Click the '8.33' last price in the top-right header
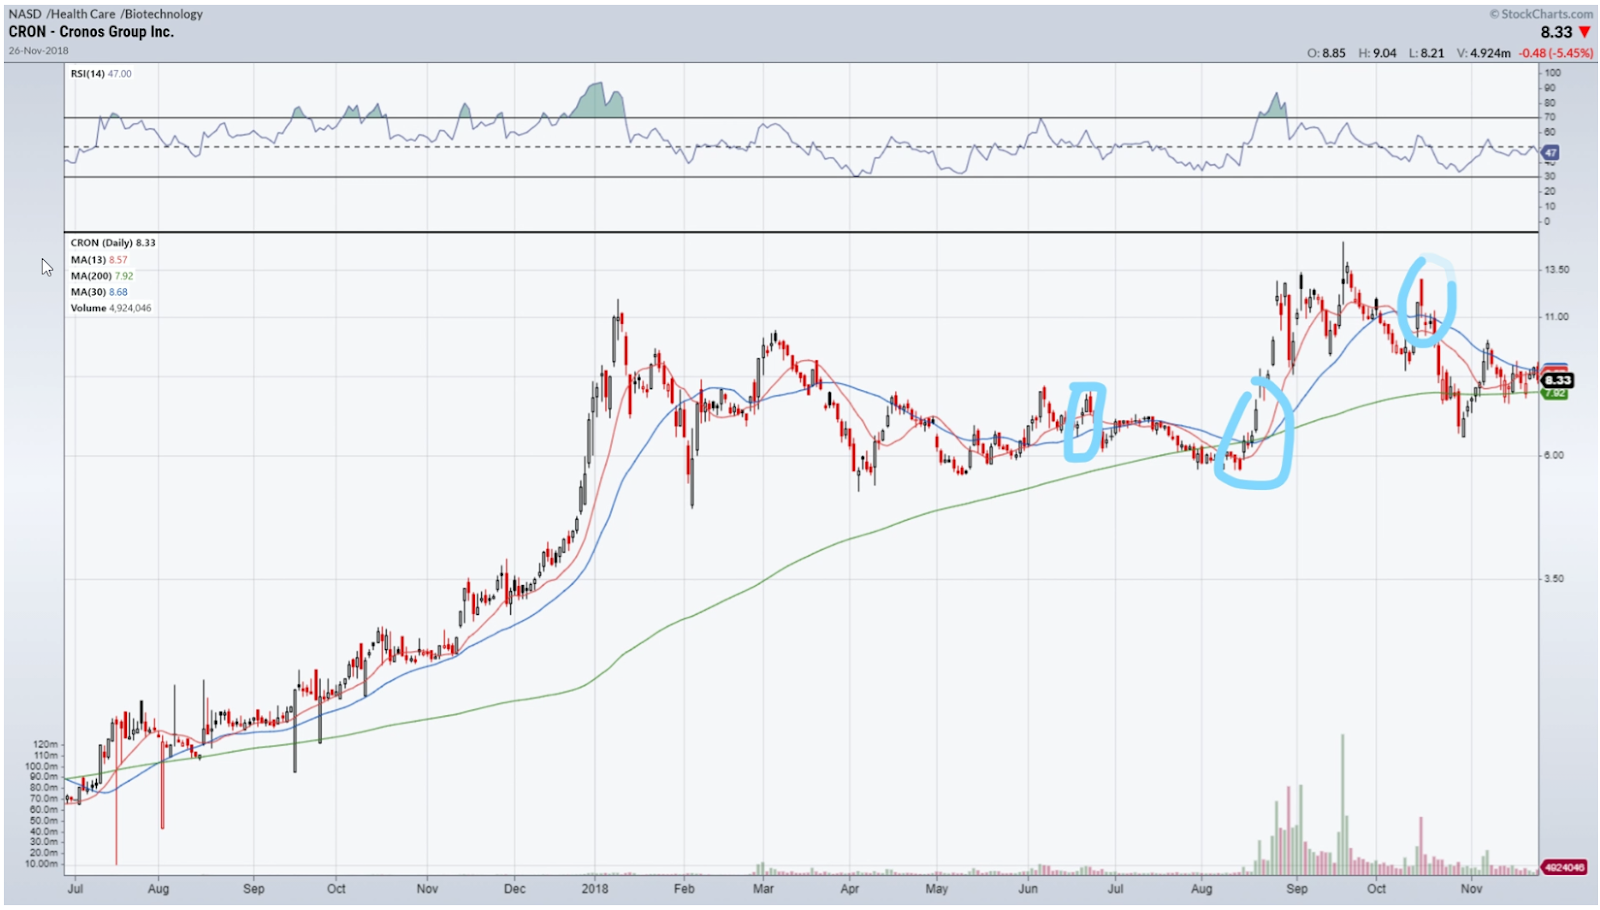The height and width of the screenshot is (910, 1600). click(x=1557, y=32)
